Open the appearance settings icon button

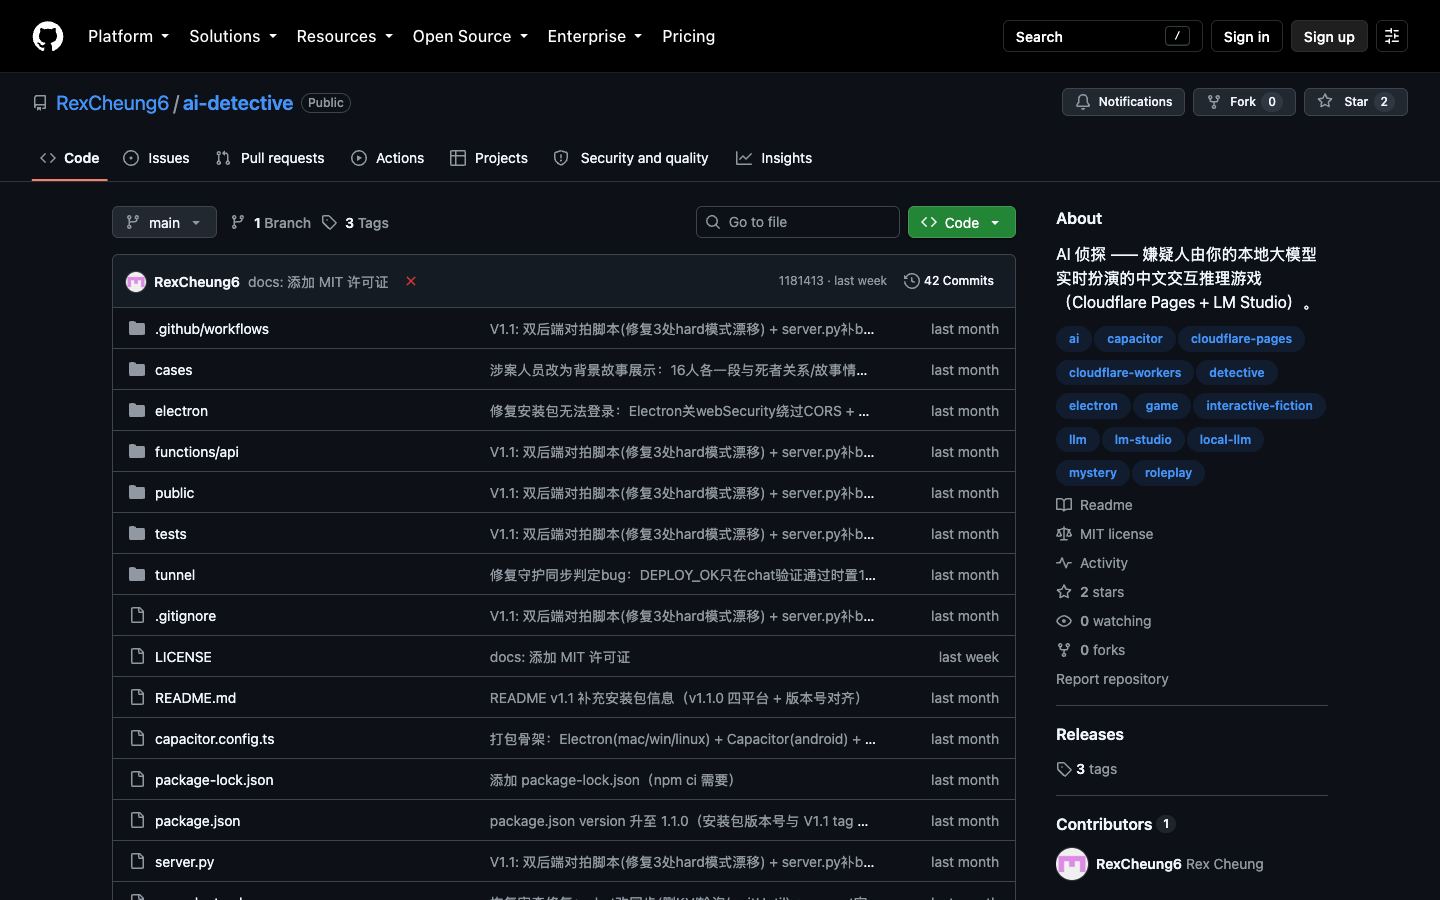click(1391, 36)
